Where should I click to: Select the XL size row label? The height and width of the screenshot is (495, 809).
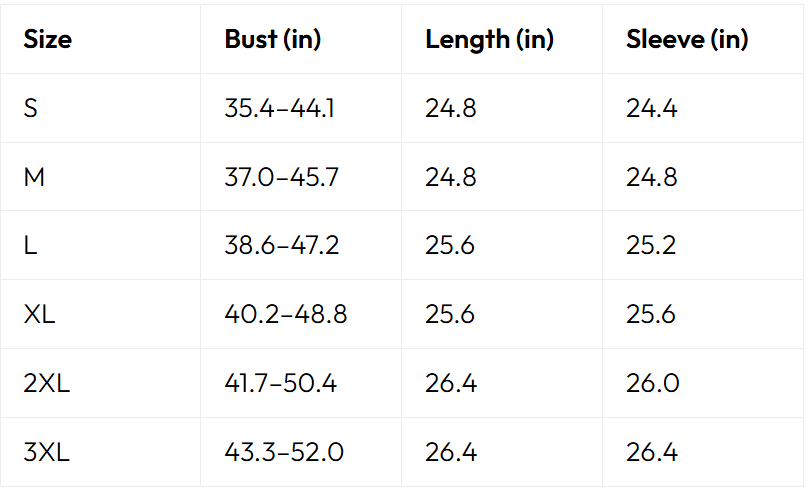pyautogui.click(x=40, y=314)
